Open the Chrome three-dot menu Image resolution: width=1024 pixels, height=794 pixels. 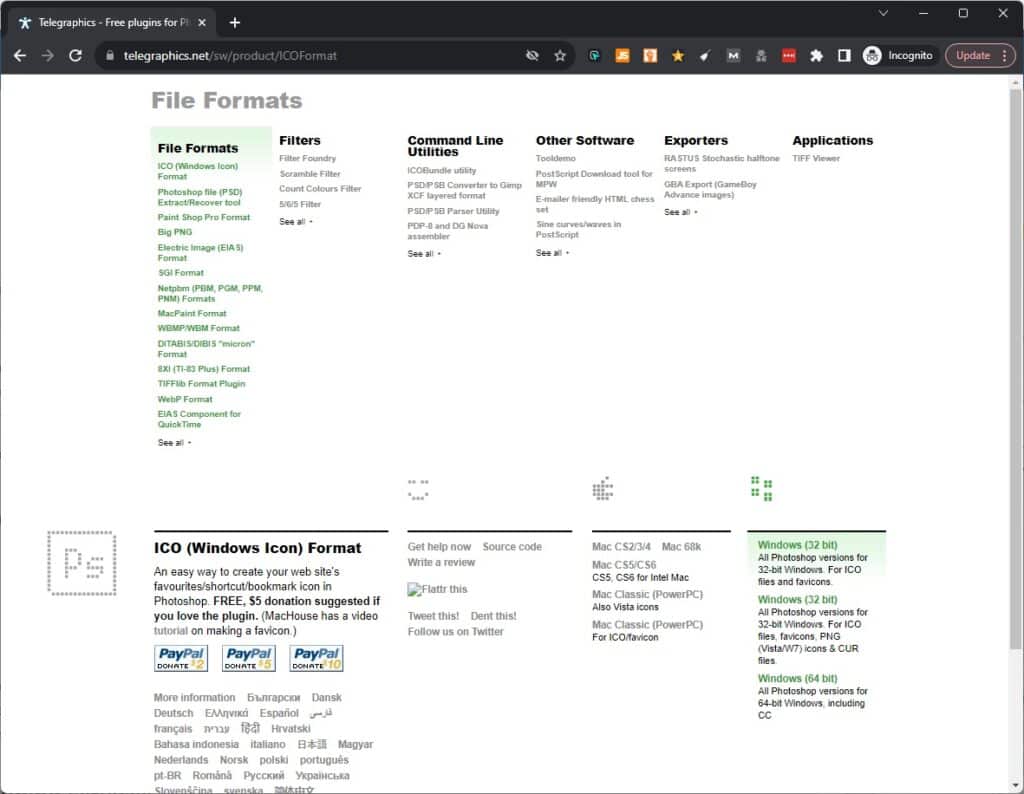[x=1004, y=56]
